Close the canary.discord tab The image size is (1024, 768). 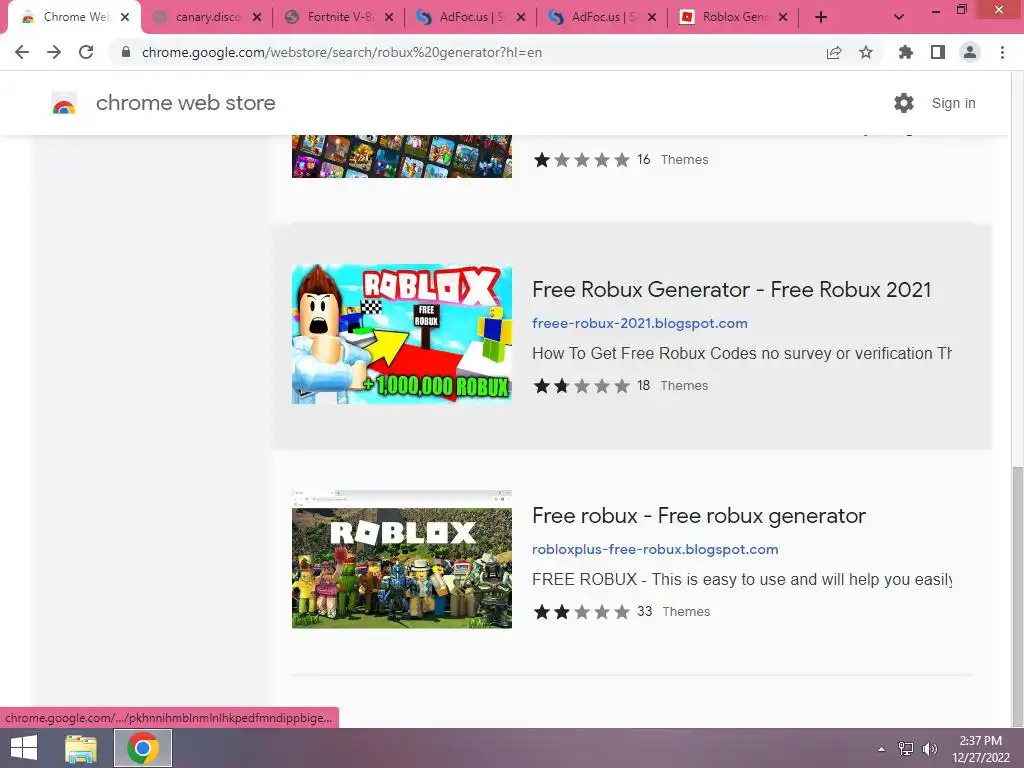pyautogui.click(x=257, y=18)
